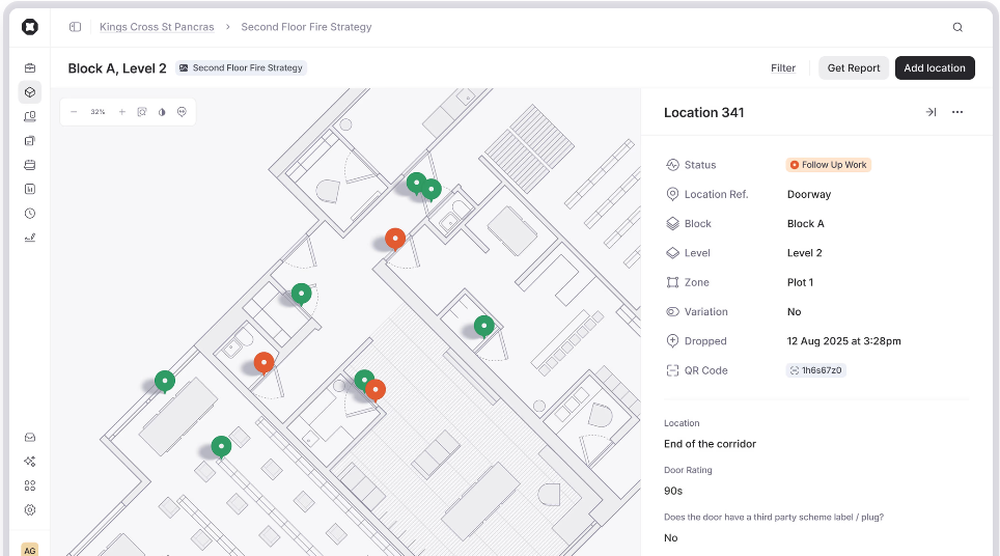Click the Level value Level 2

coord(804,253)
